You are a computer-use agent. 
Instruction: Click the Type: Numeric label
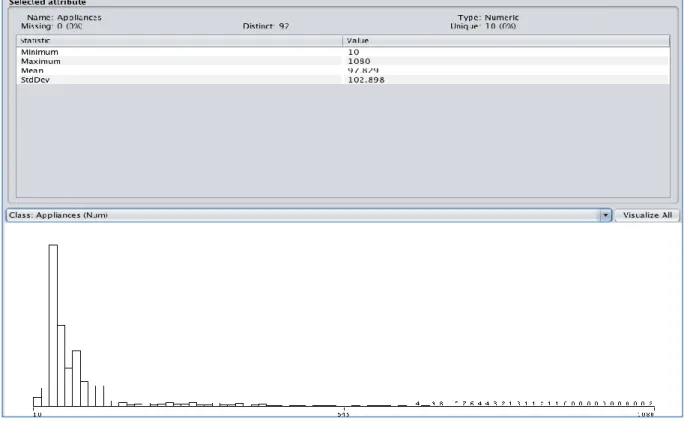click(488, 17)
